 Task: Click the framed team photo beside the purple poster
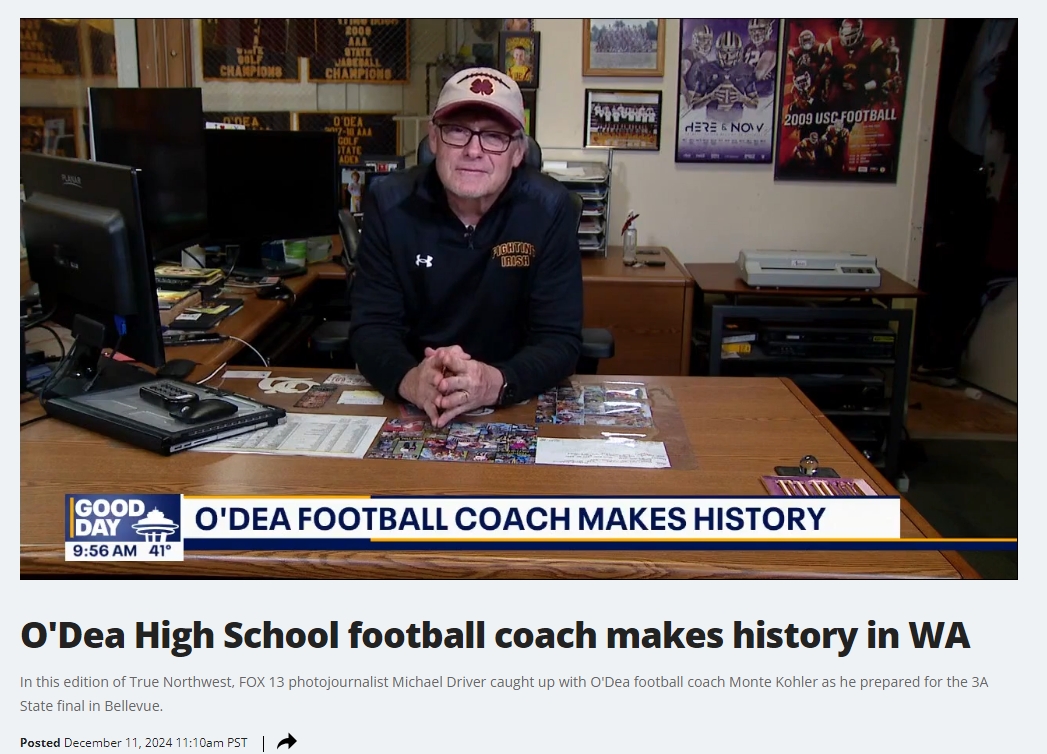pyautogui.click(x=623, y=120)
